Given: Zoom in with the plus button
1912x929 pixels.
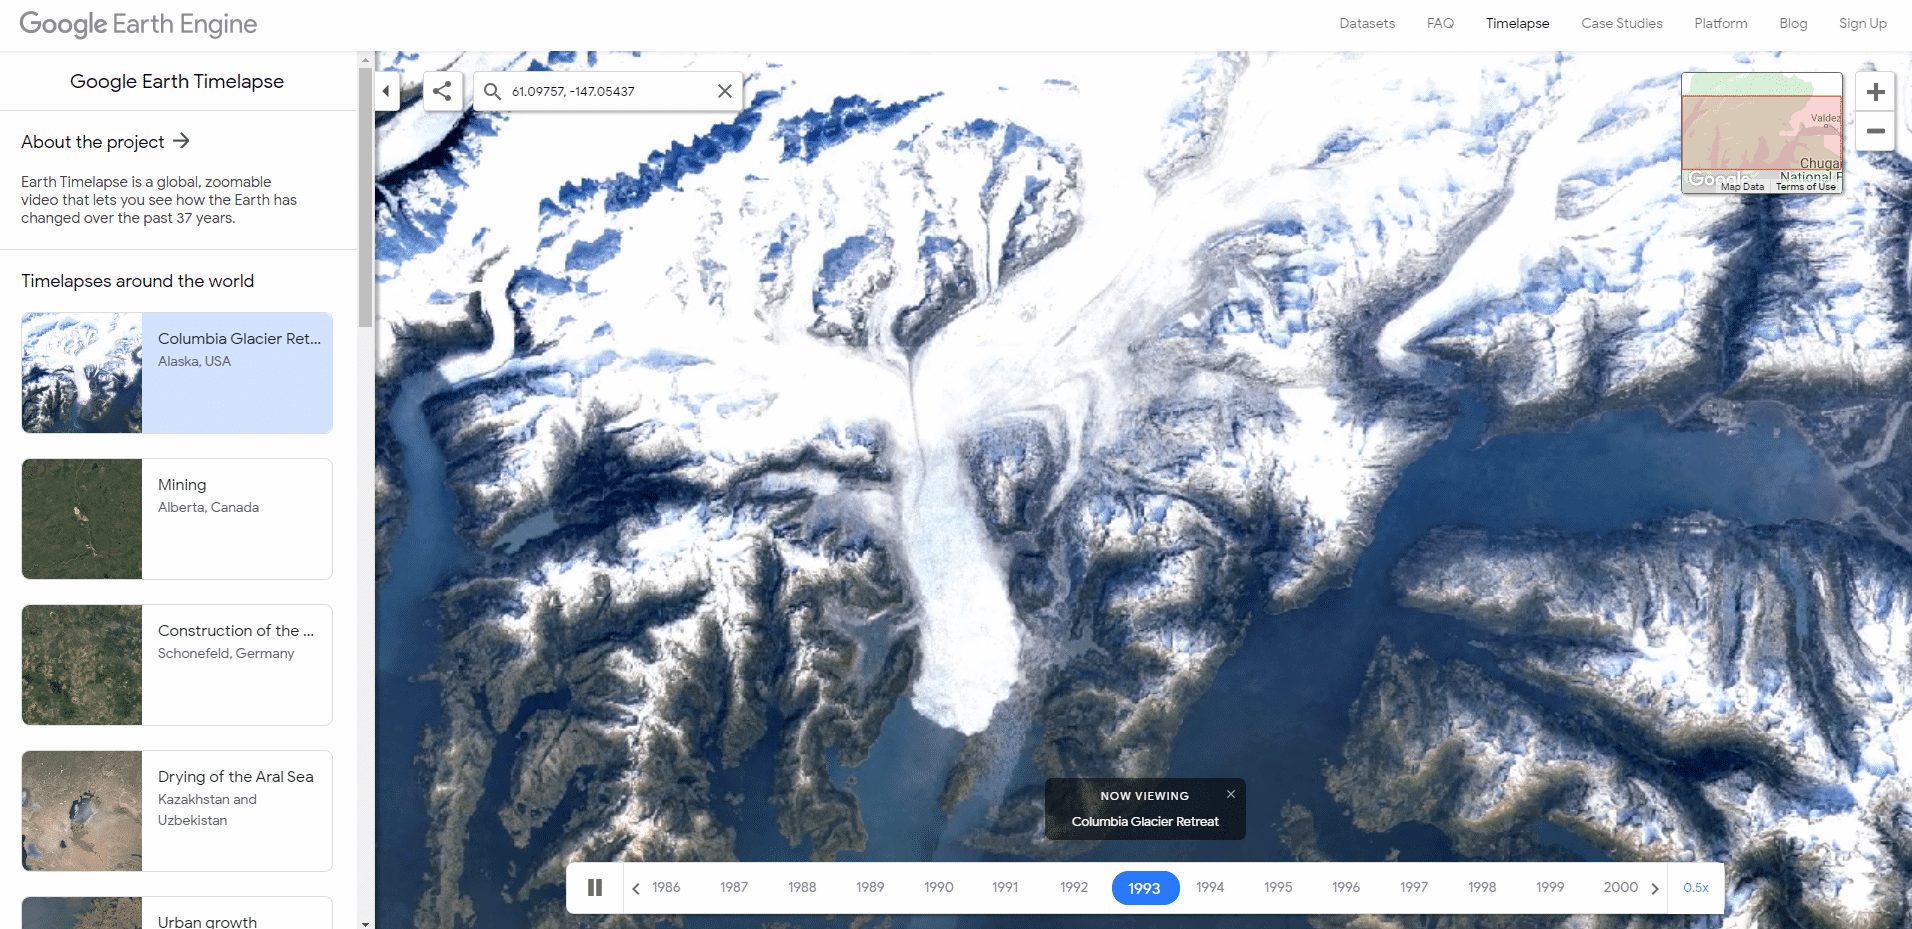Looking at the screenshot, I should tap(1876, 92).
